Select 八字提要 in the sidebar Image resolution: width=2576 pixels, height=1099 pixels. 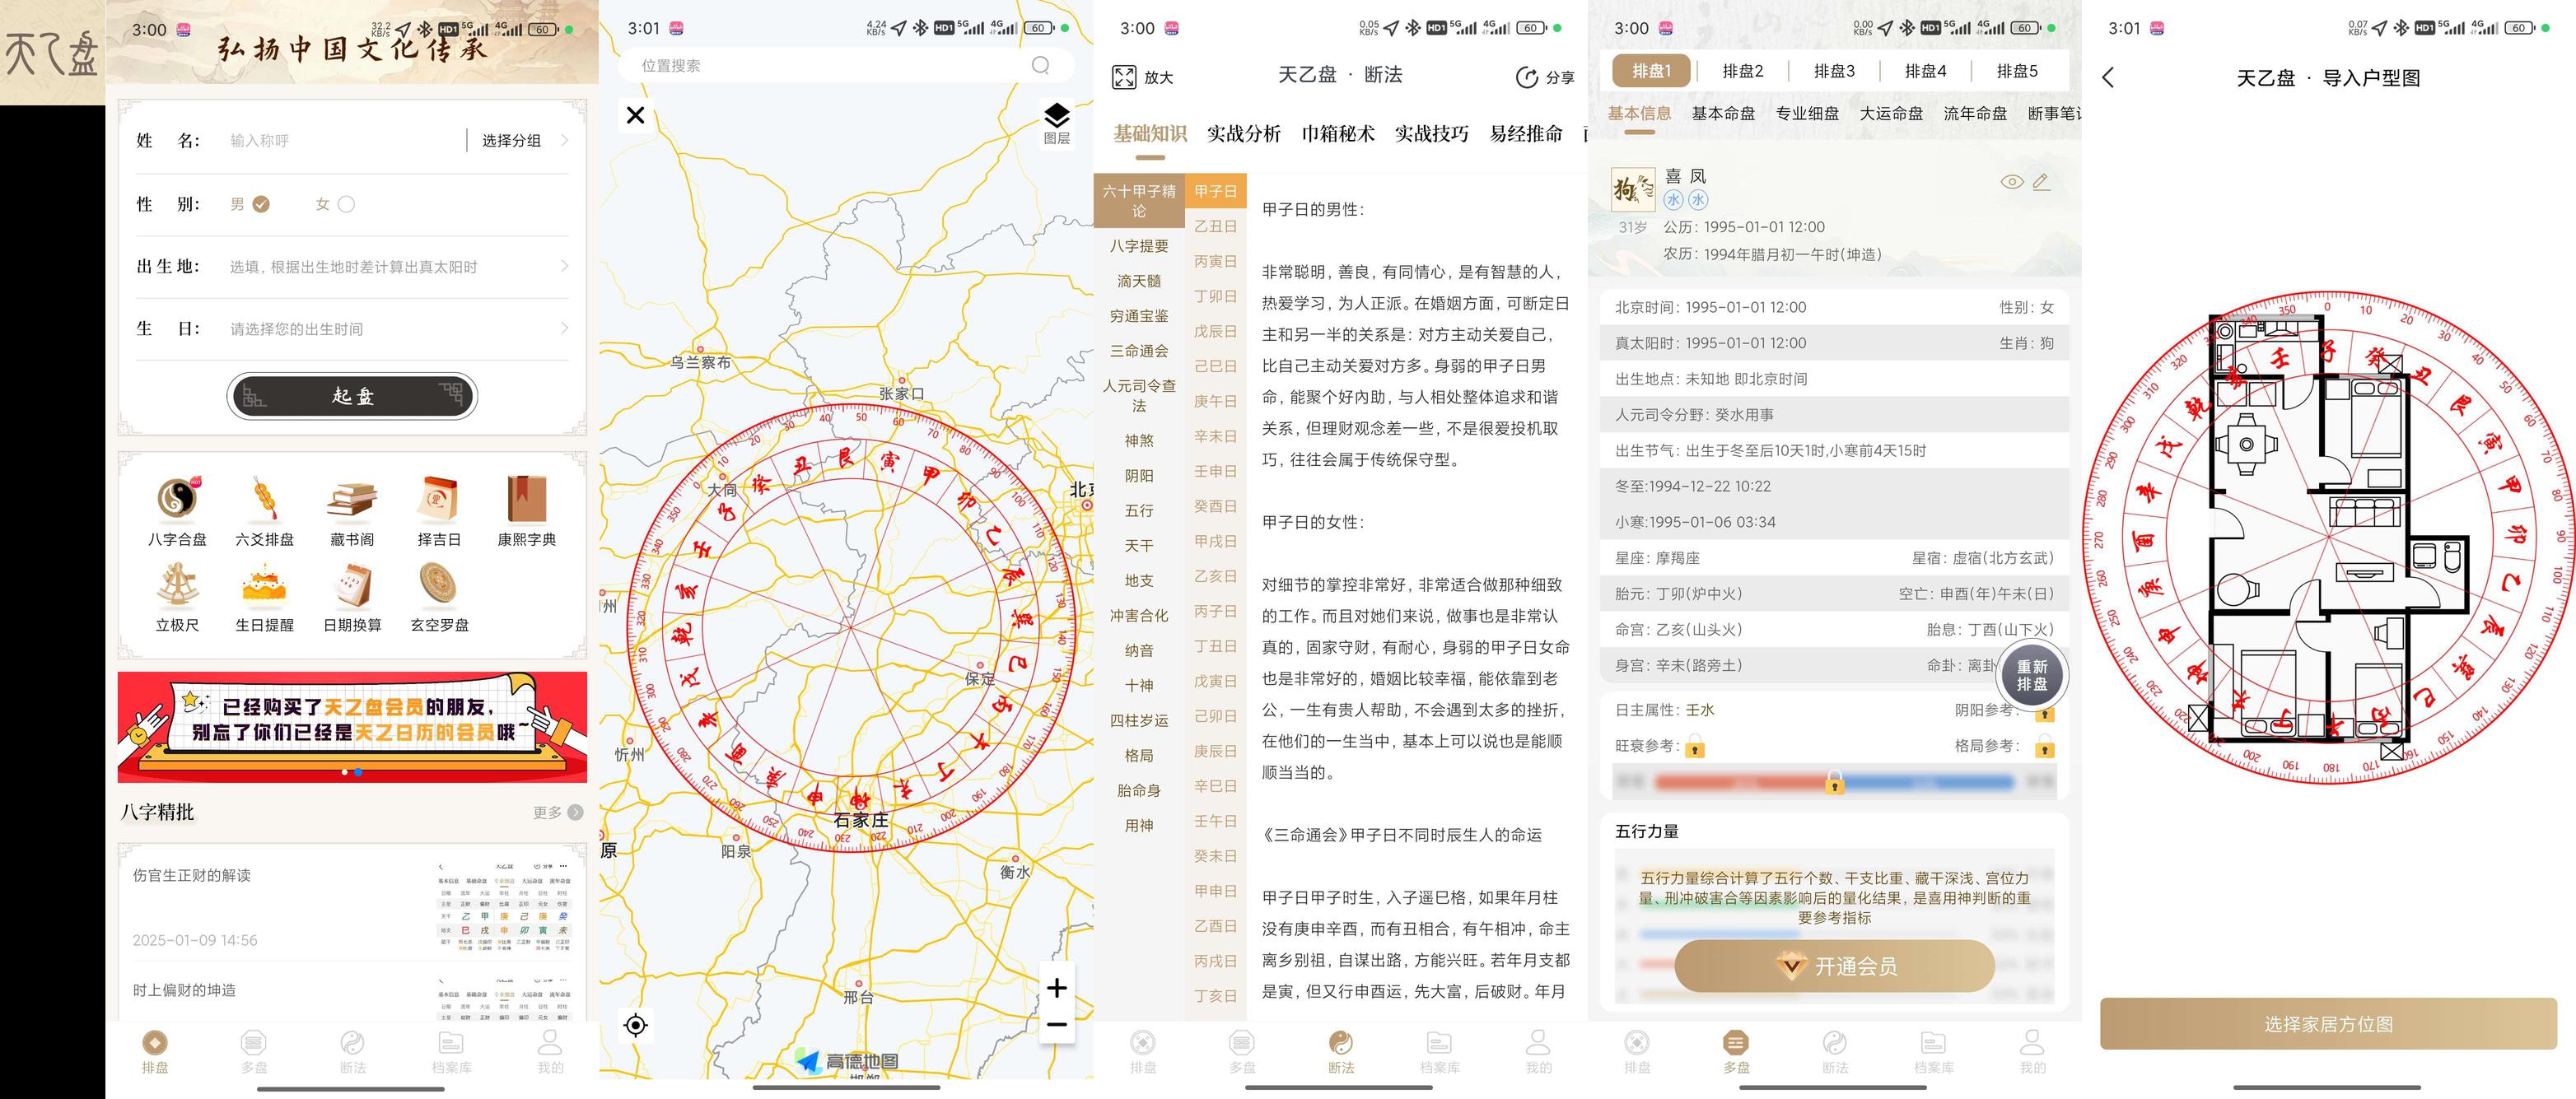pyautogui.click(x=1138, y=246)
